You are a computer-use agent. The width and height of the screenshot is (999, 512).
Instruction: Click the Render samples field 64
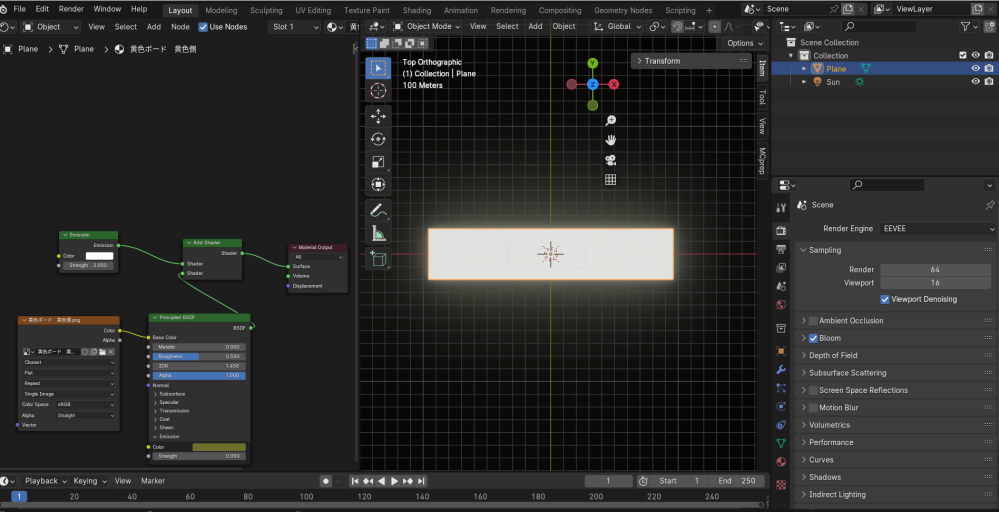coord(935,269)
